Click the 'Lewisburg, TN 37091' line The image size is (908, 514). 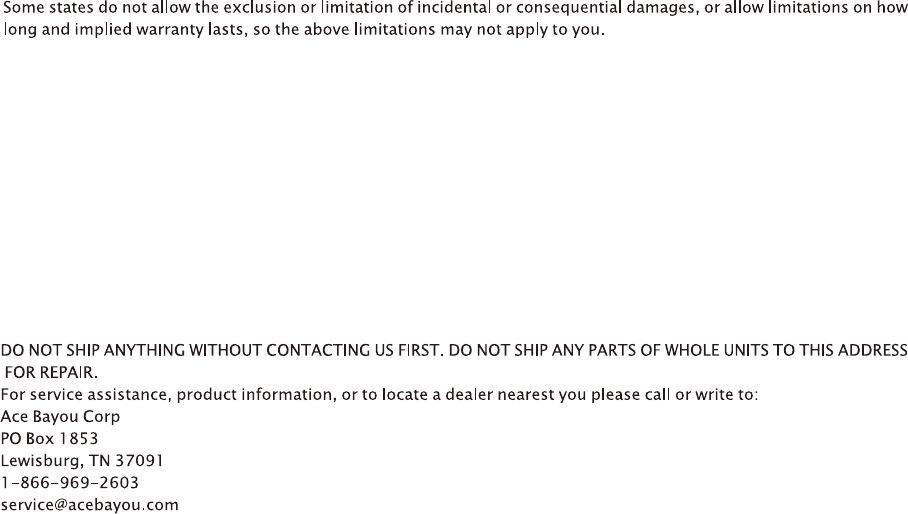coord(83,460)
